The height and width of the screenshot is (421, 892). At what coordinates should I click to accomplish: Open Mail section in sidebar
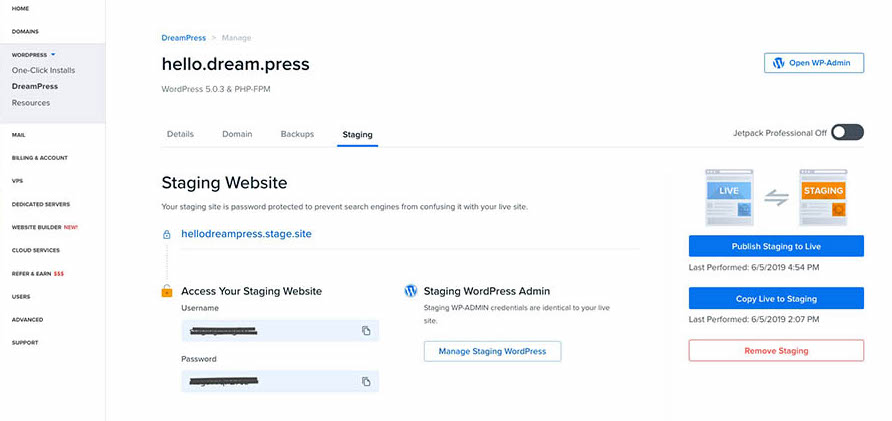[x=19, y=135]
